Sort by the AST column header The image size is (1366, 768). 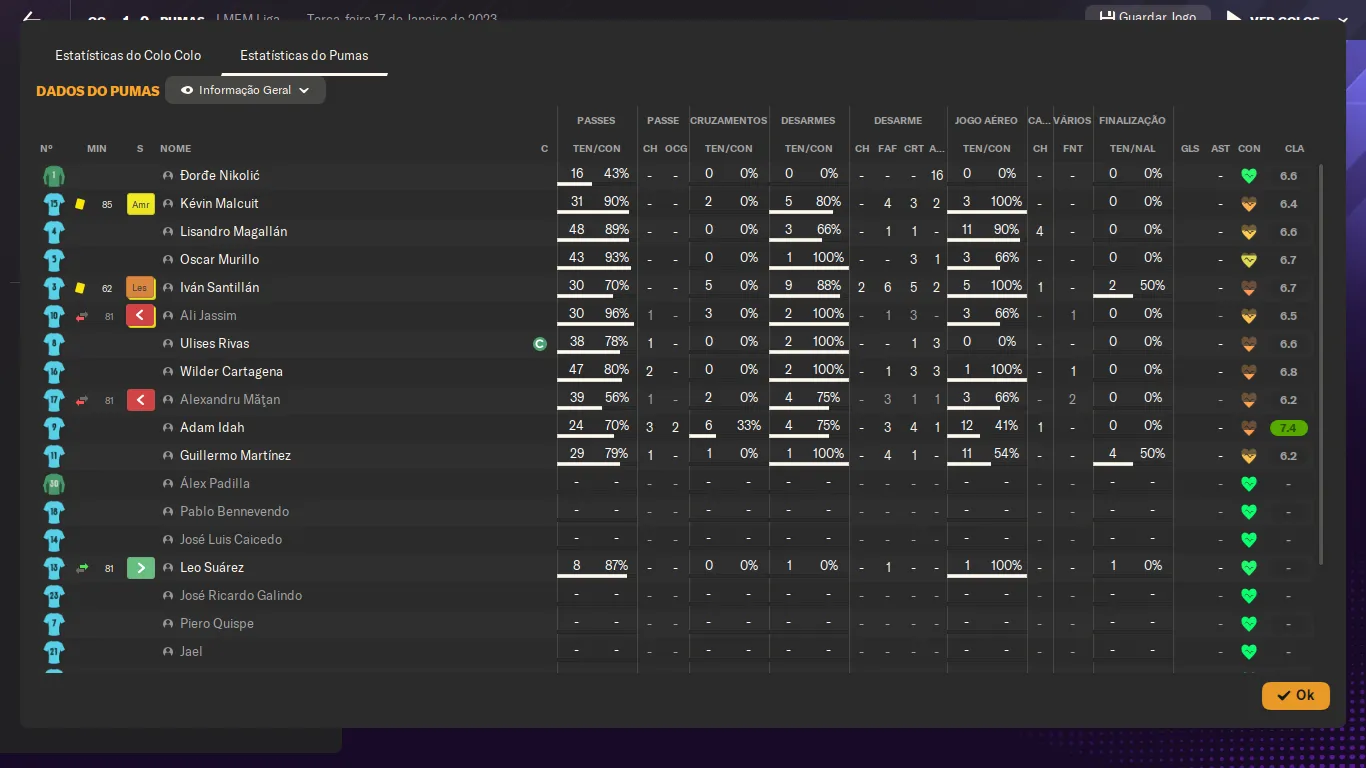[1220, 148]
